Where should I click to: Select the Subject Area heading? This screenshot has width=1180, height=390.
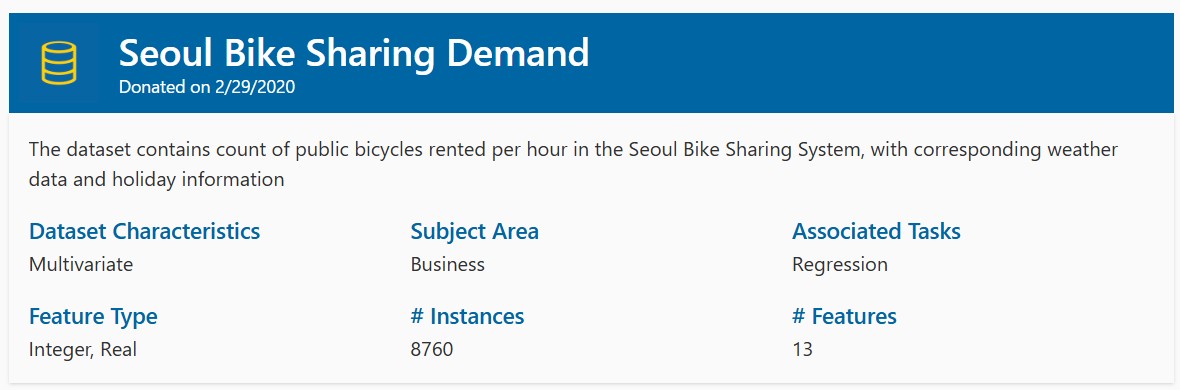[x=474, y=231]
